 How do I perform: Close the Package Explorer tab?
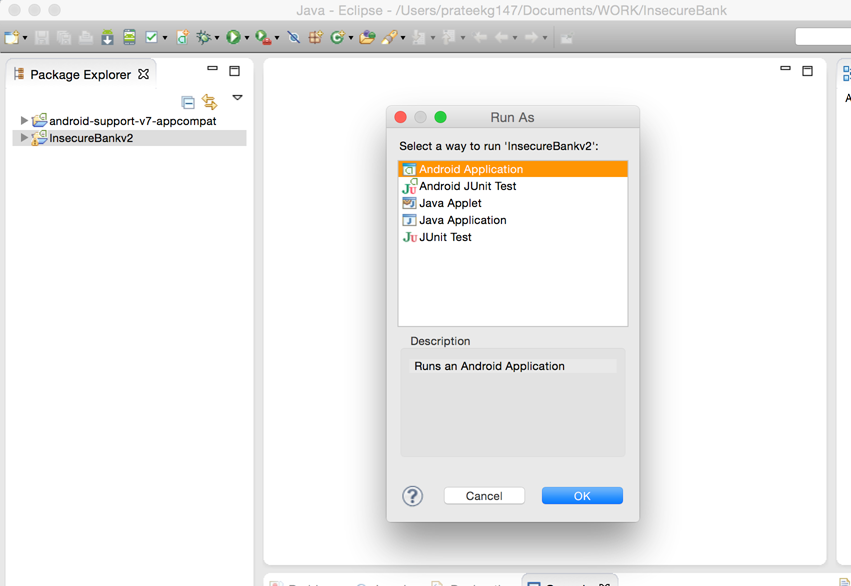tap(143, 74)
